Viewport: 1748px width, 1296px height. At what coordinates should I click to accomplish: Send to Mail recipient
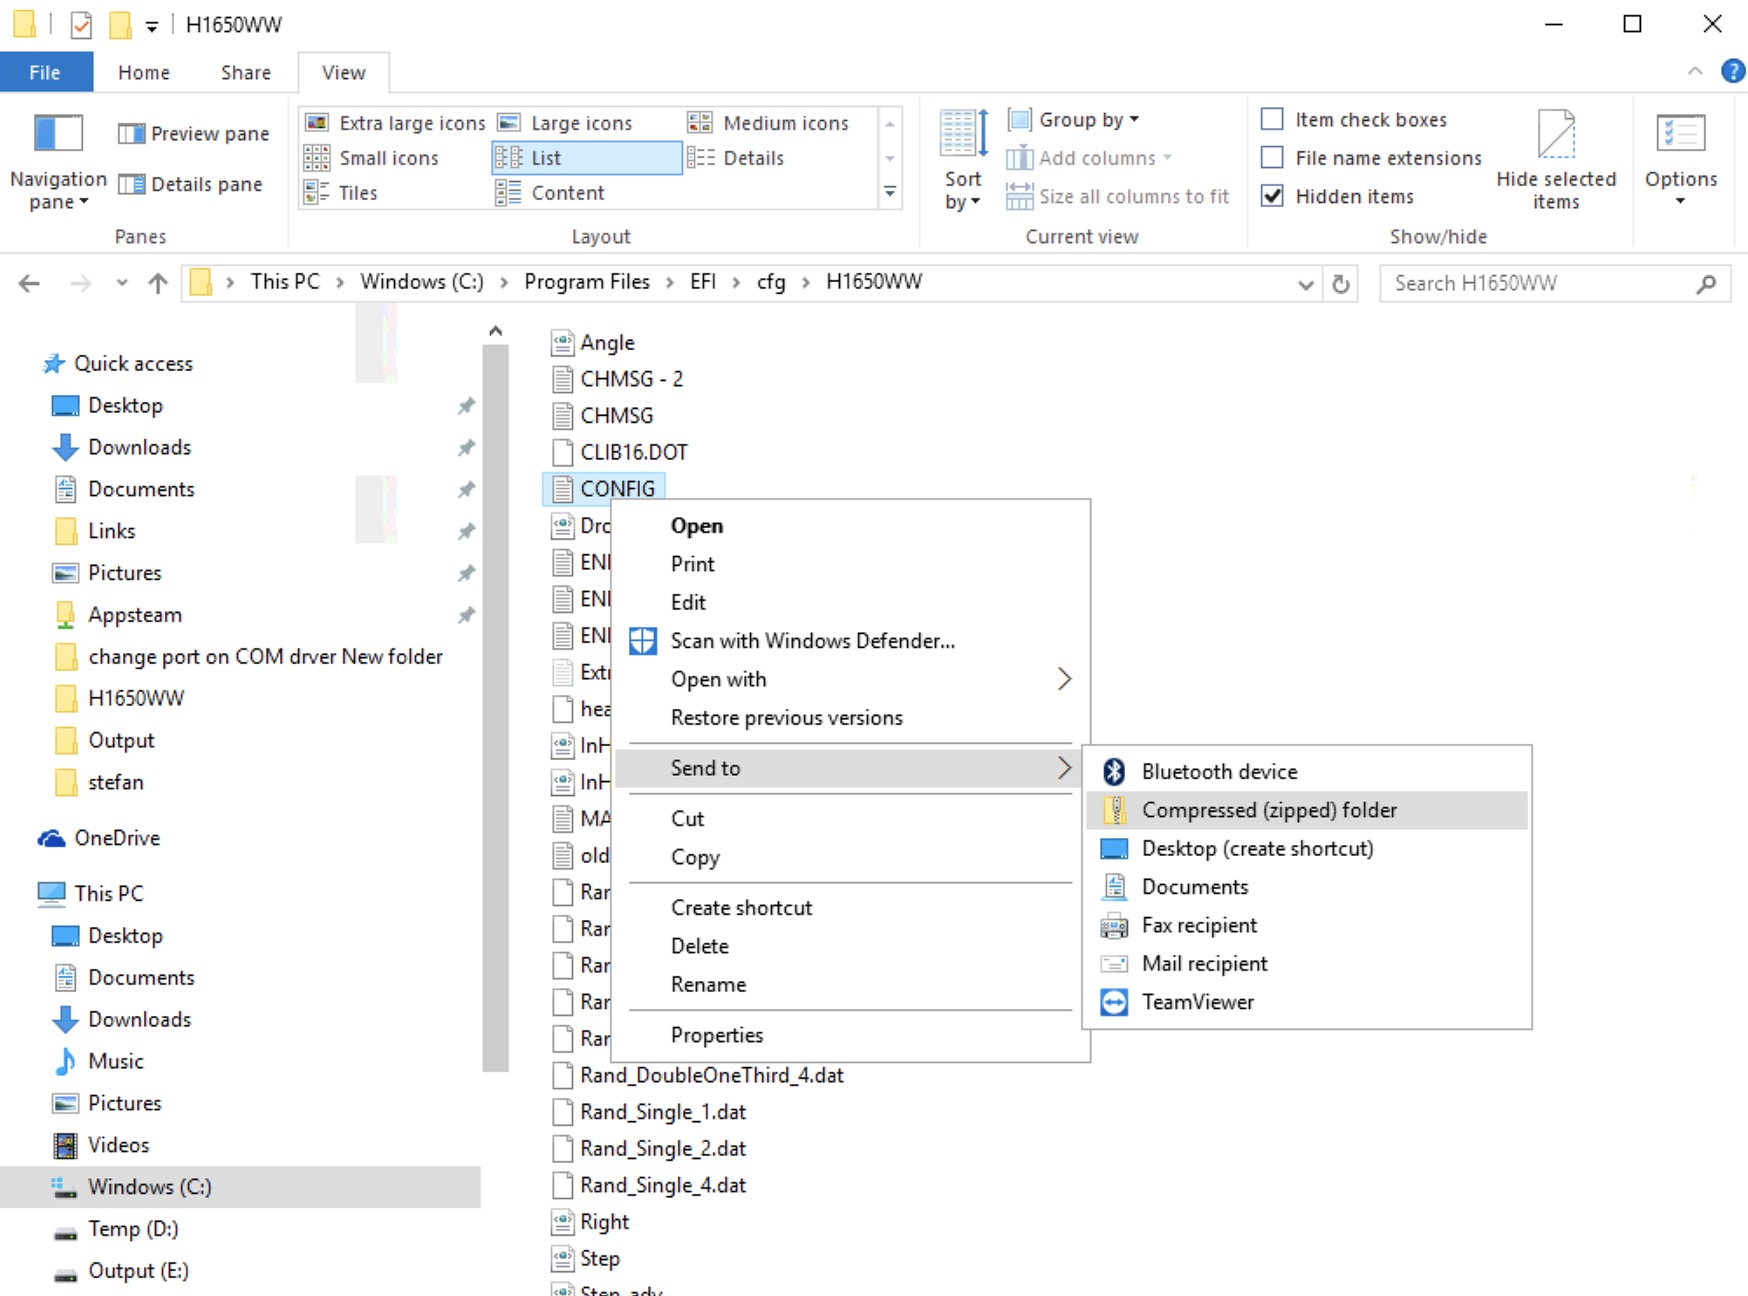1307,964
